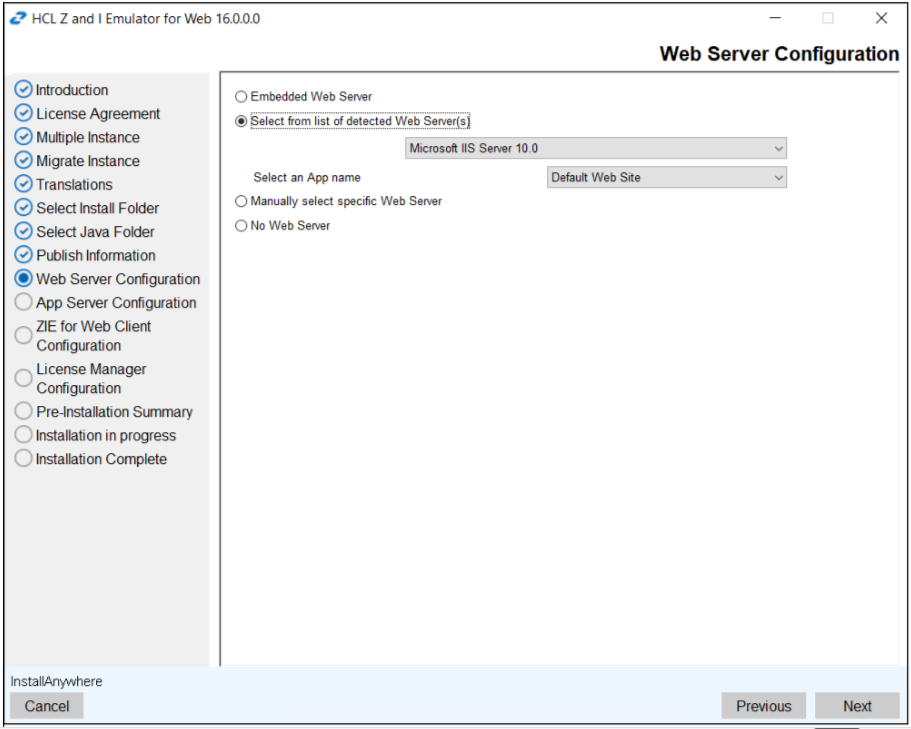Click the Introduction step label
Image resolution: width=911 pixels, height=729 pixels.
tap(72, 90)
